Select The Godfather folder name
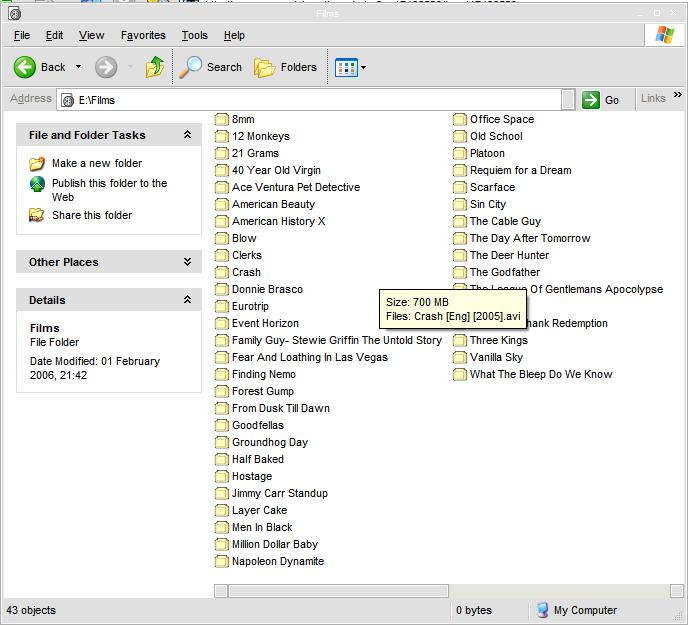The height and width of the screenshot is (625, 688). [505, 272]
